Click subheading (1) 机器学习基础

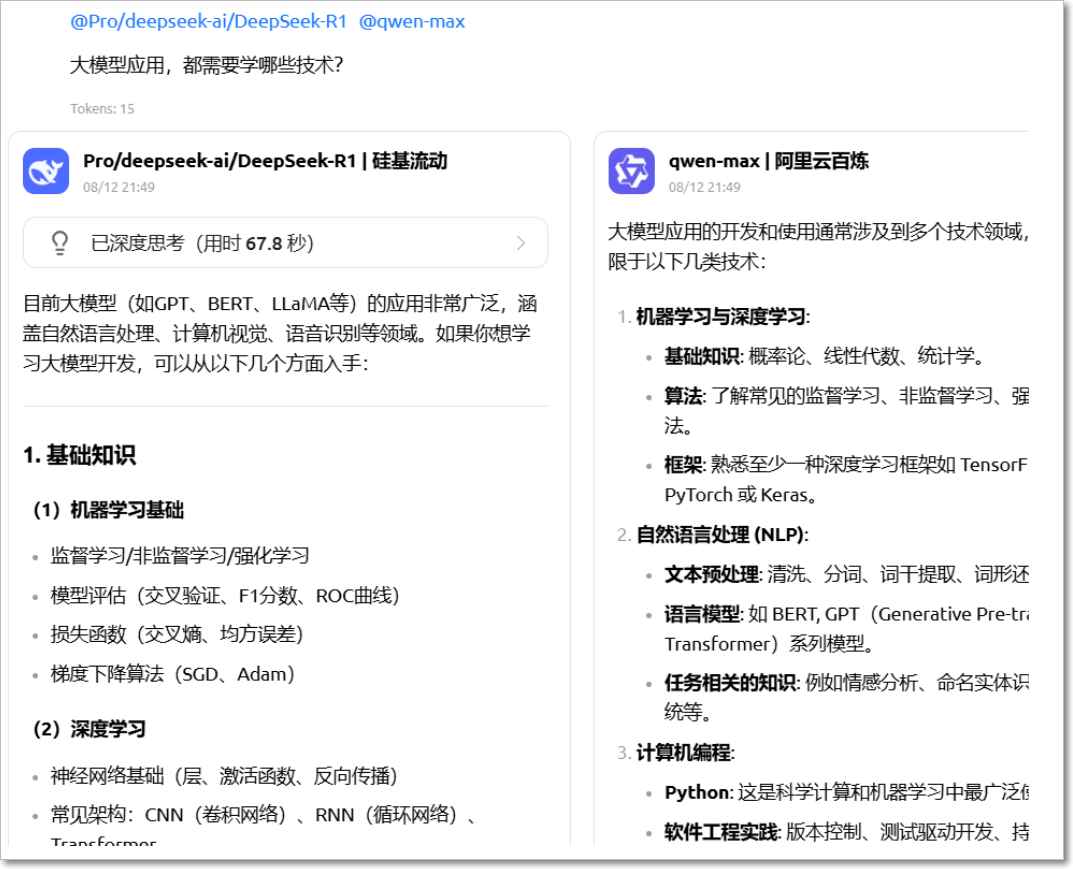click(x=109, y=510)
